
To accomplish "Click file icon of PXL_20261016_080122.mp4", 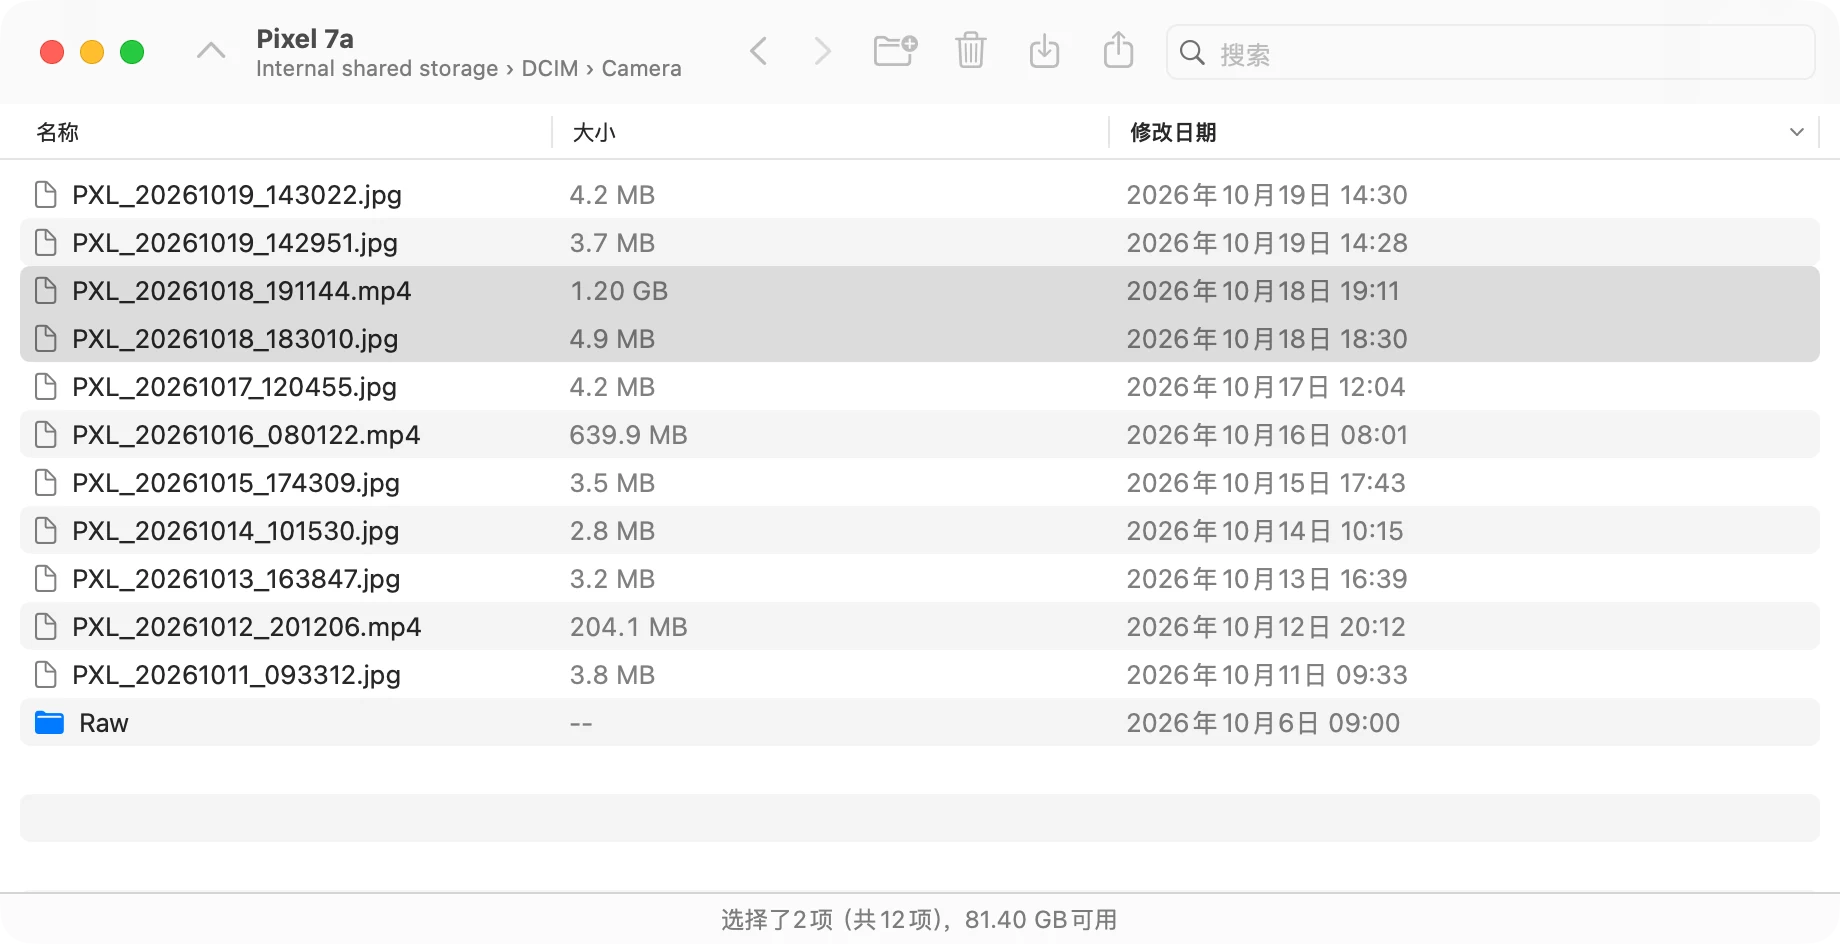I will click(46, 434).
